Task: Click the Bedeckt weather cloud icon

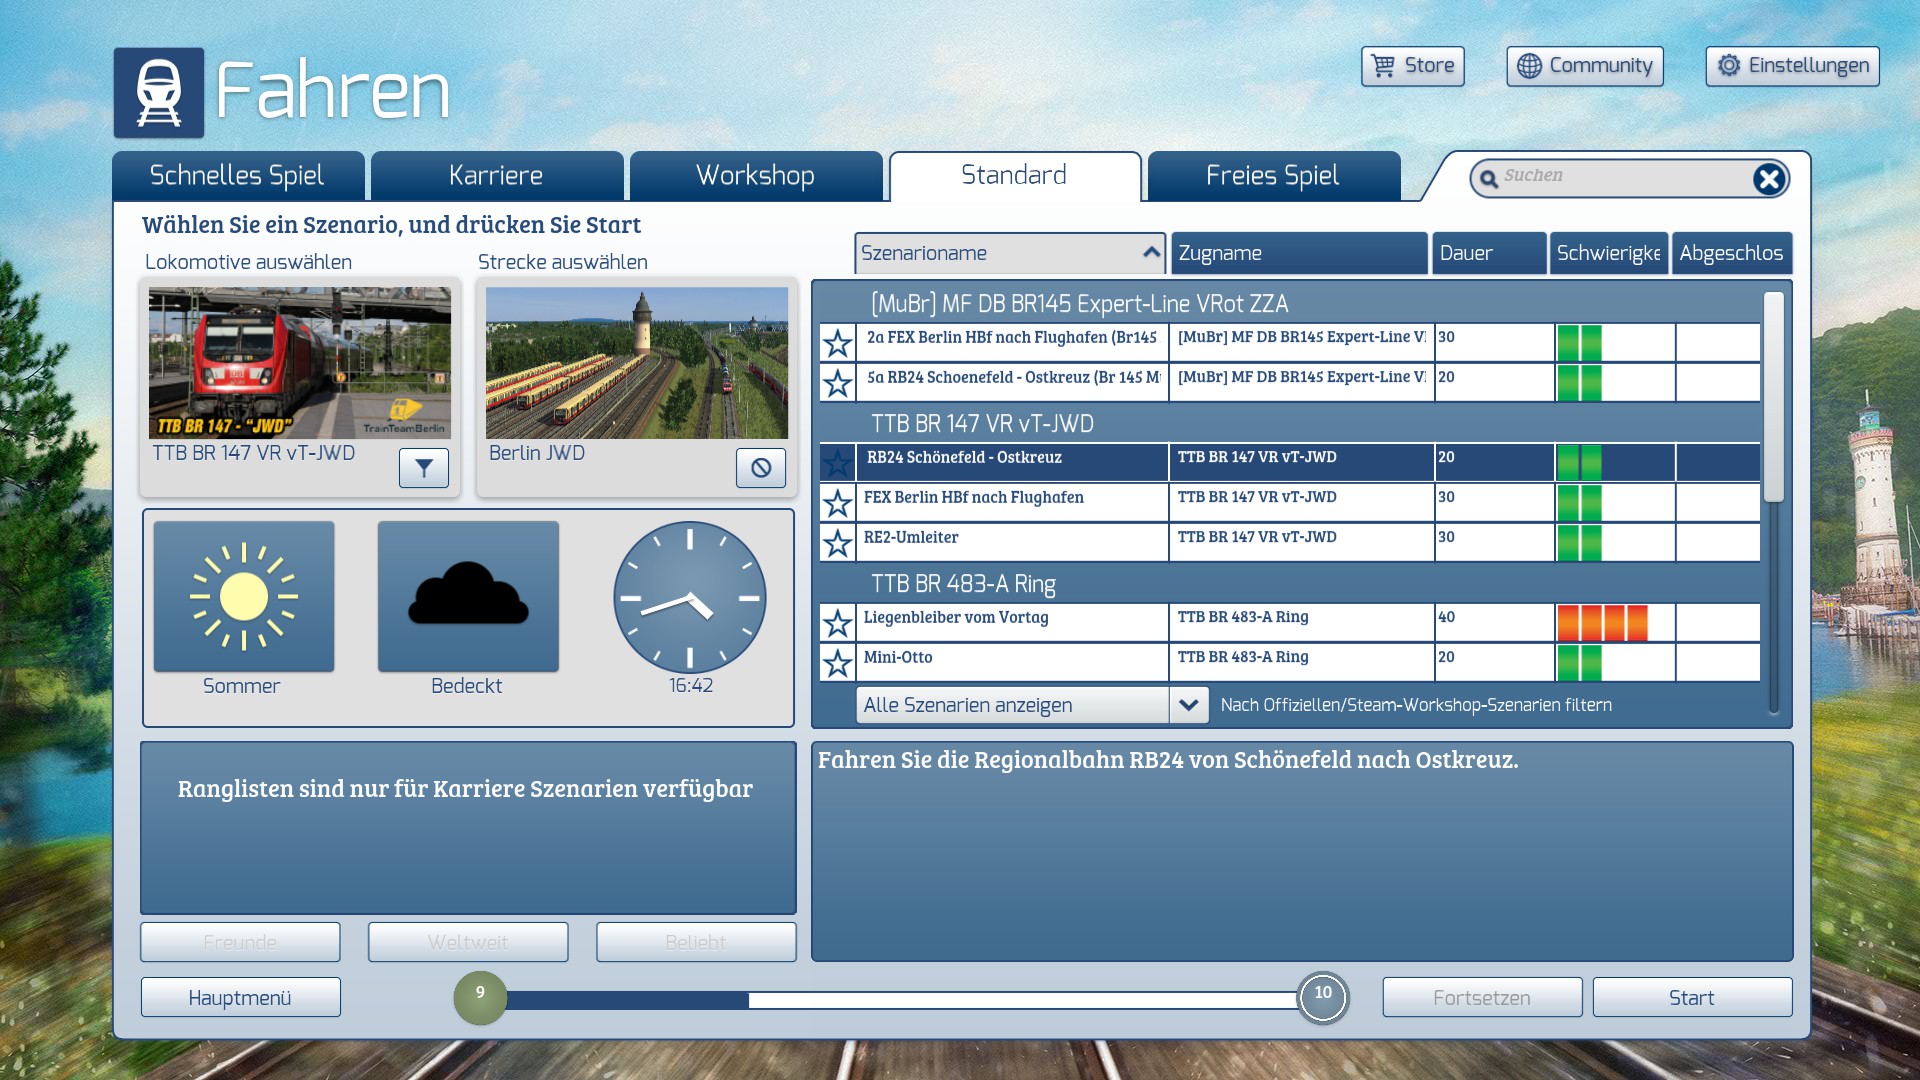Action: pyautogui.click(x=468, y=597)
